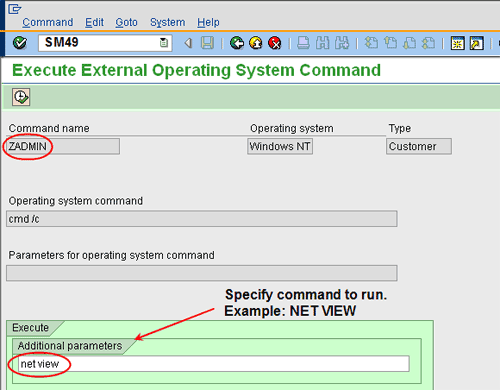Go to the Previous Page icon

(x=390, y=43)
